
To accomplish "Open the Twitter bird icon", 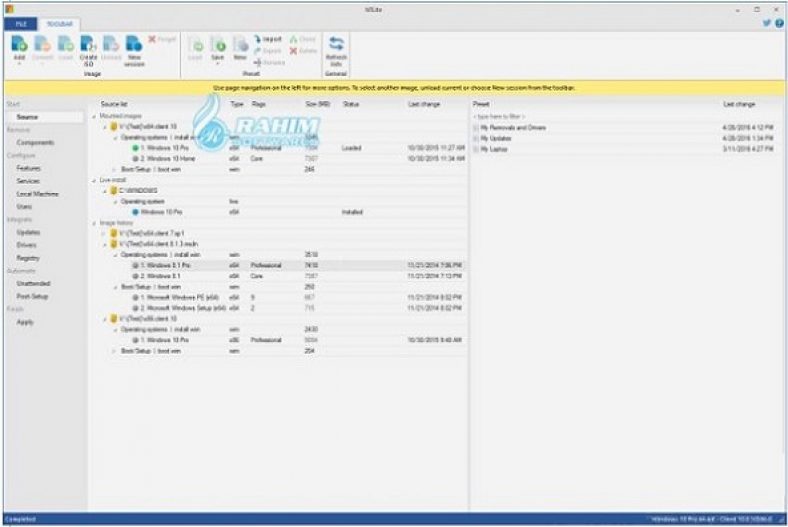I will tap(767, 23).
